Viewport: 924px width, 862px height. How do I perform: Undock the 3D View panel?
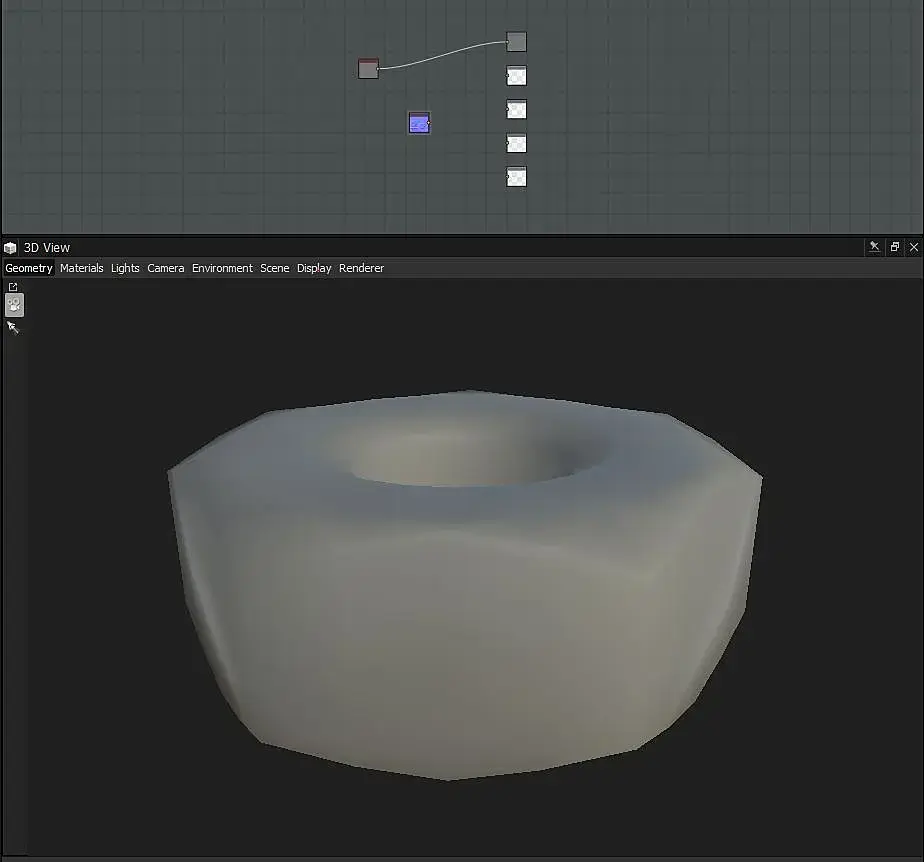click(895, 247)
